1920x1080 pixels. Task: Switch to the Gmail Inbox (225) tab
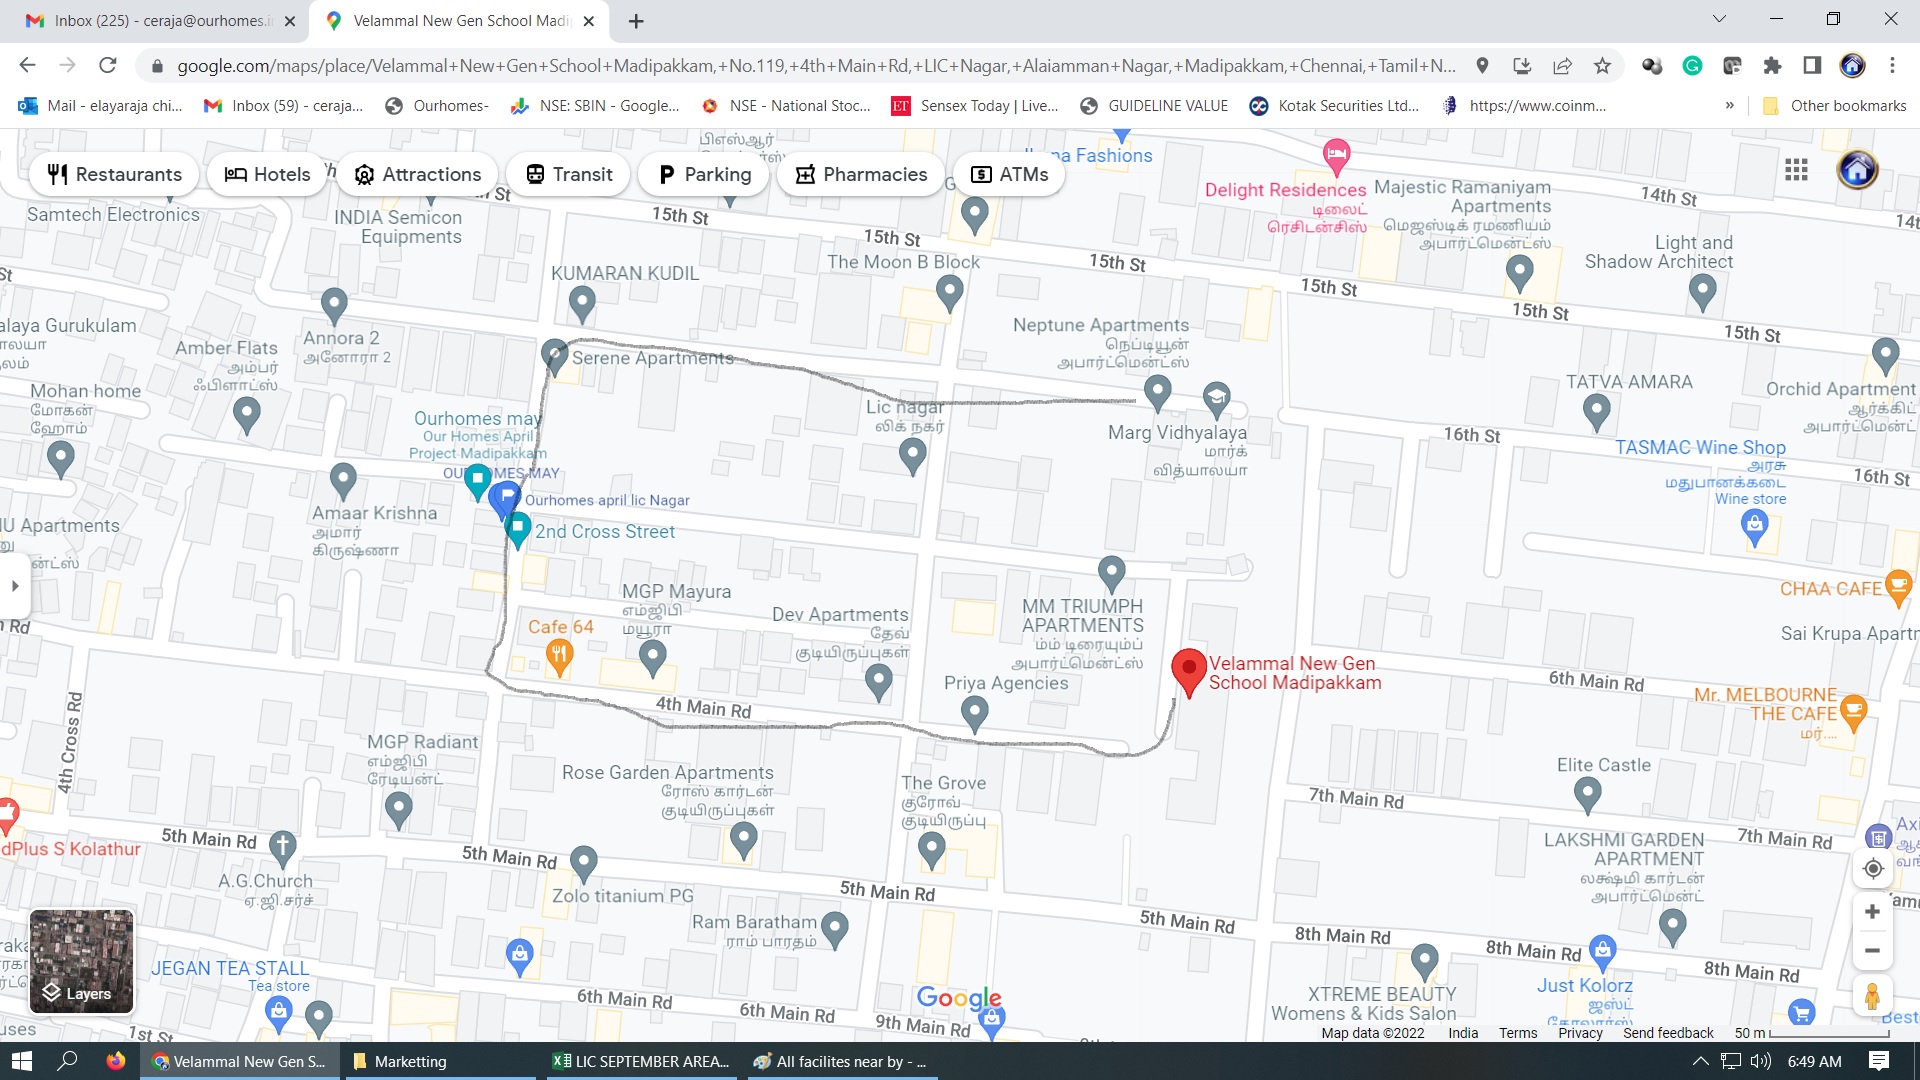(x=160, y=21)
